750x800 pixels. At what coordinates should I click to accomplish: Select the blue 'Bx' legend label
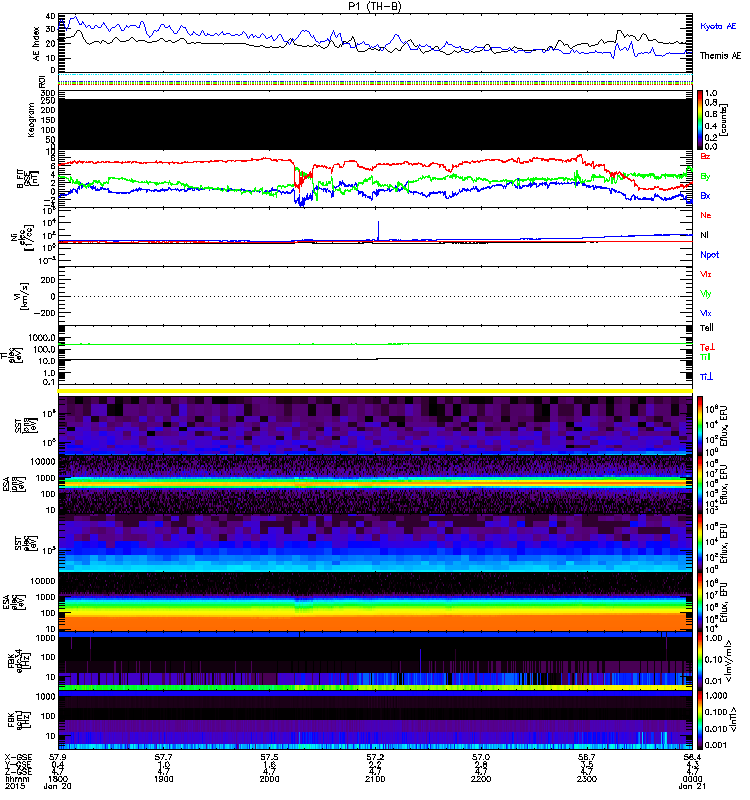click(x=705, y=195)
